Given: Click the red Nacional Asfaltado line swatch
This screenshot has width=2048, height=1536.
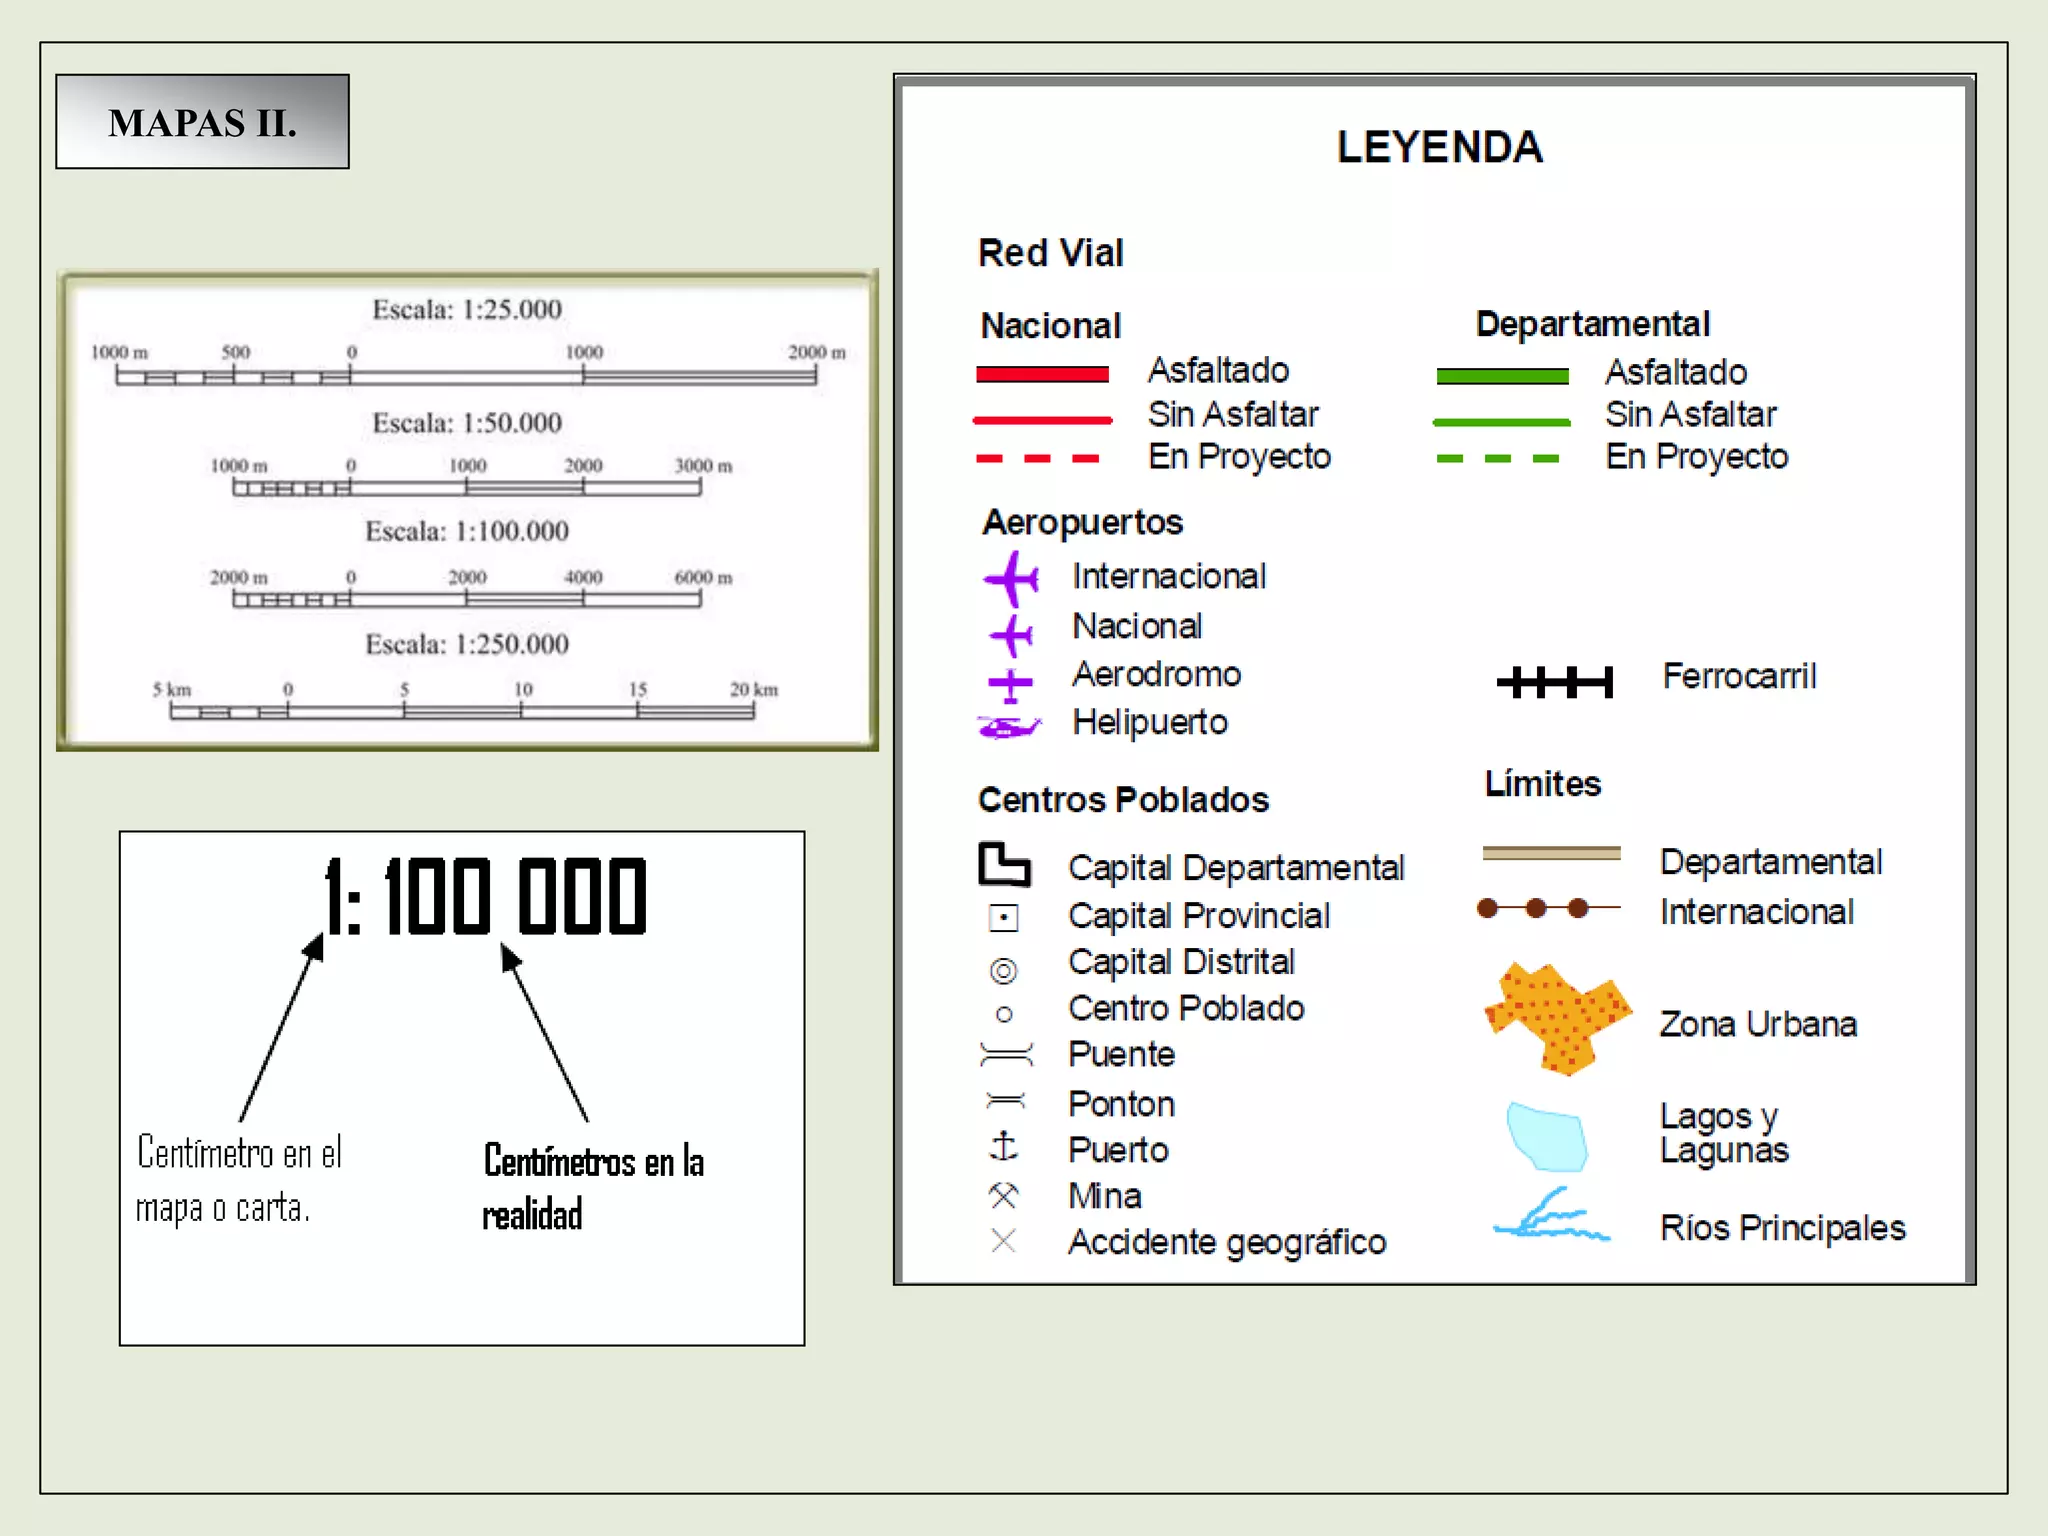Looking at the screenshot, I should point(1042,374).
